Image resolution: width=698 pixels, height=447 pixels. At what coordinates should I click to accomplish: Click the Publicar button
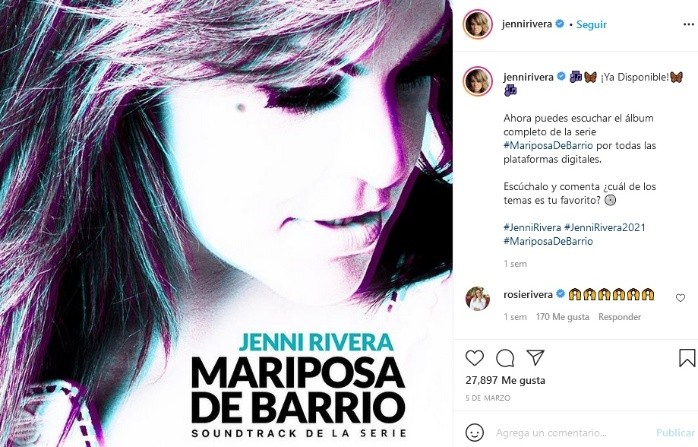coord(675,433)
